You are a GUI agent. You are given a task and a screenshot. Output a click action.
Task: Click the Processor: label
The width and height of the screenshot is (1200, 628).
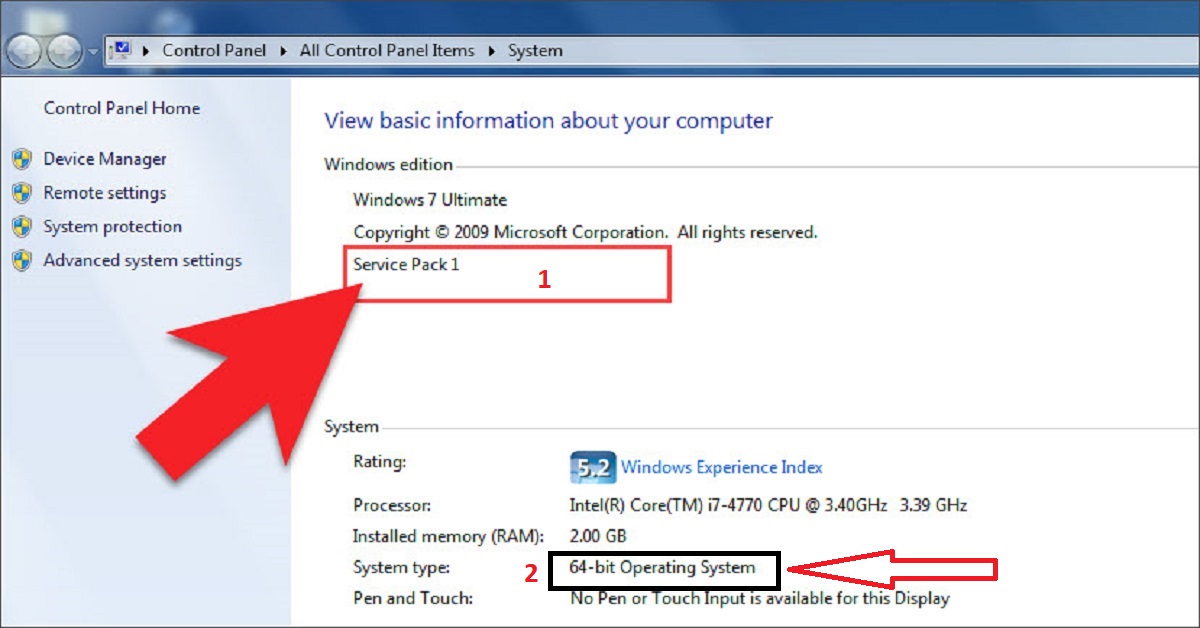tap(393, 505)
